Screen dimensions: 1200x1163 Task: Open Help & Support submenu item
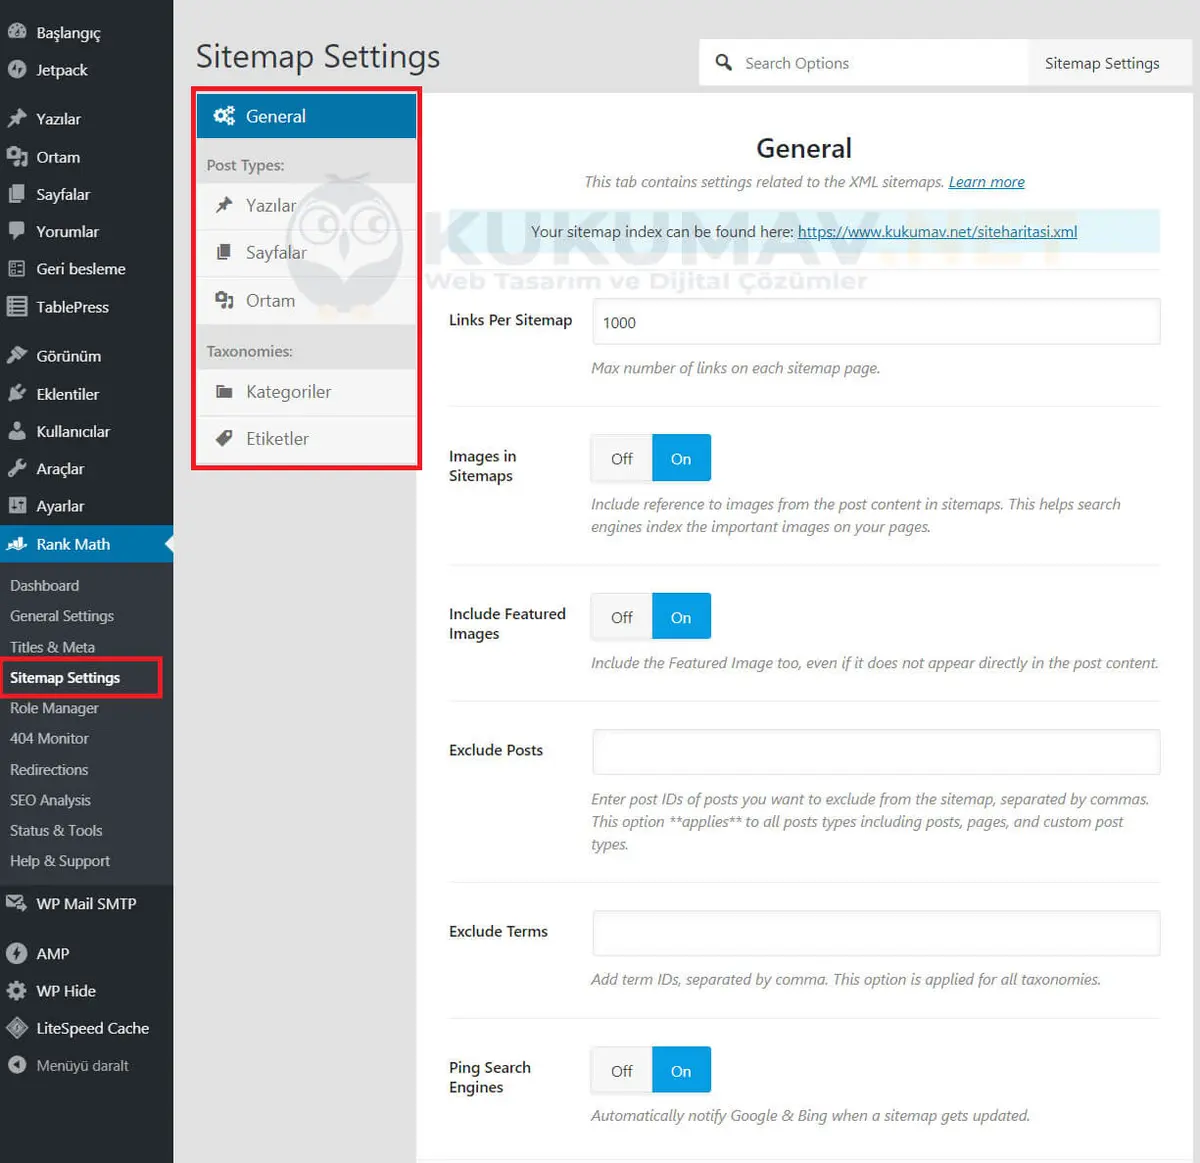pyautogui.click(x=60, y=861)
